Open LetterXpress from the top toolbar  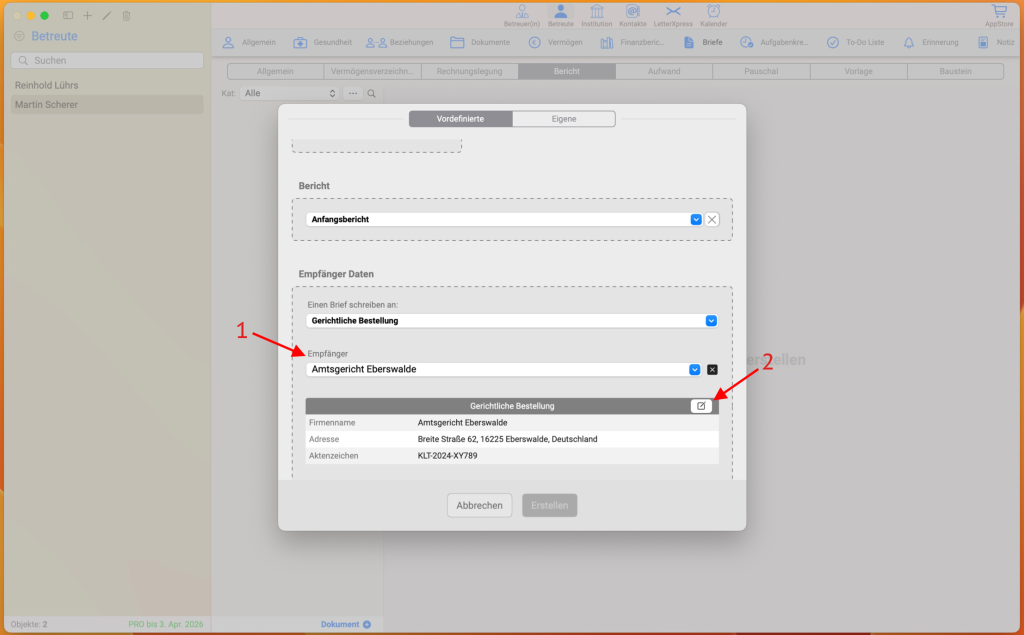(x=673, y=14)
